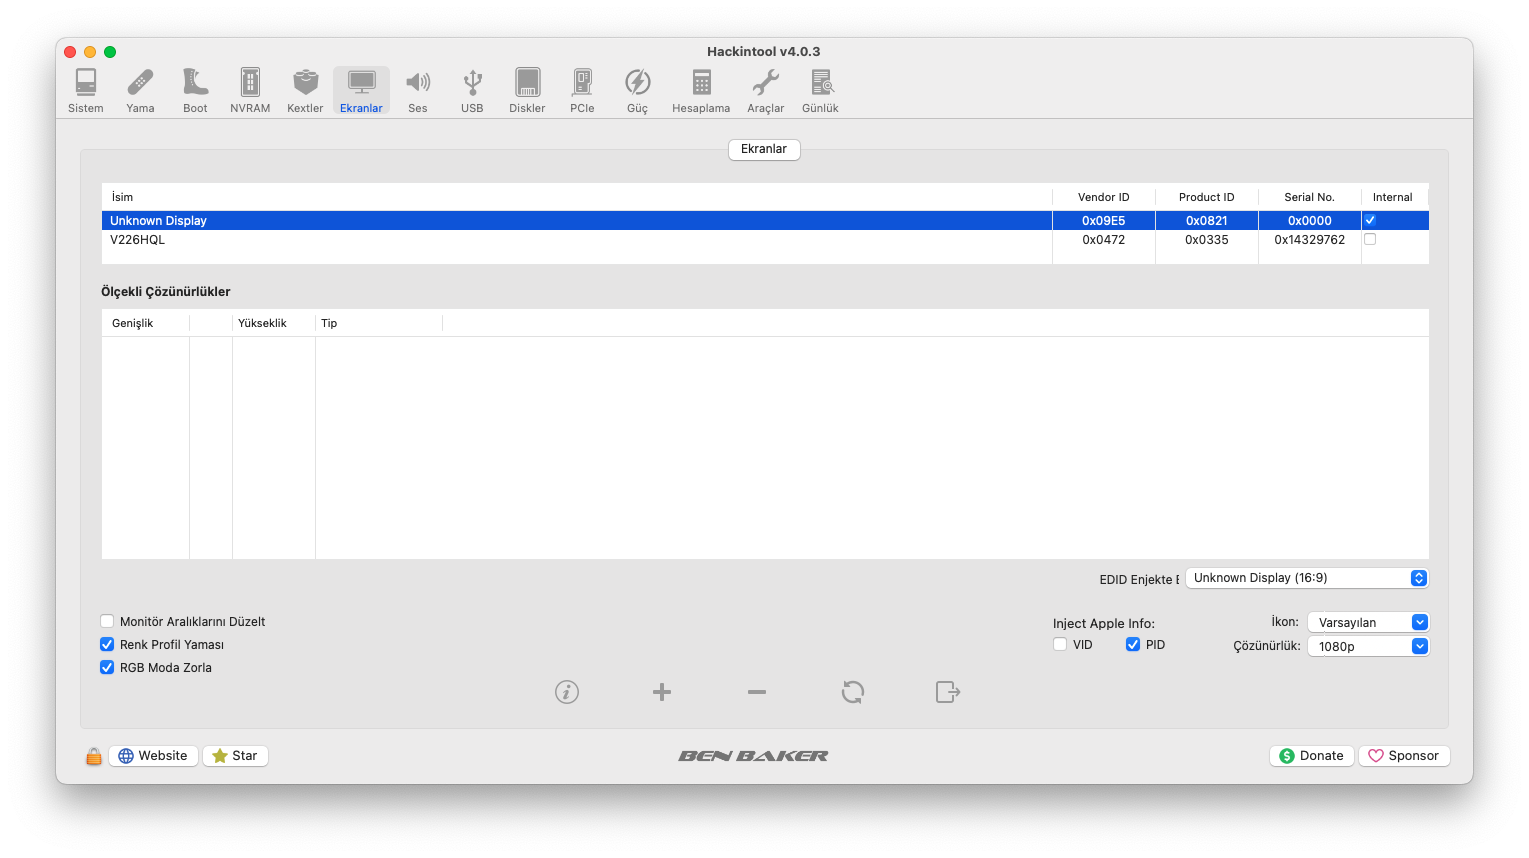Switch to the Araçlar toolbar tab
The image size is (1529, 858).
tap(765, 90)
